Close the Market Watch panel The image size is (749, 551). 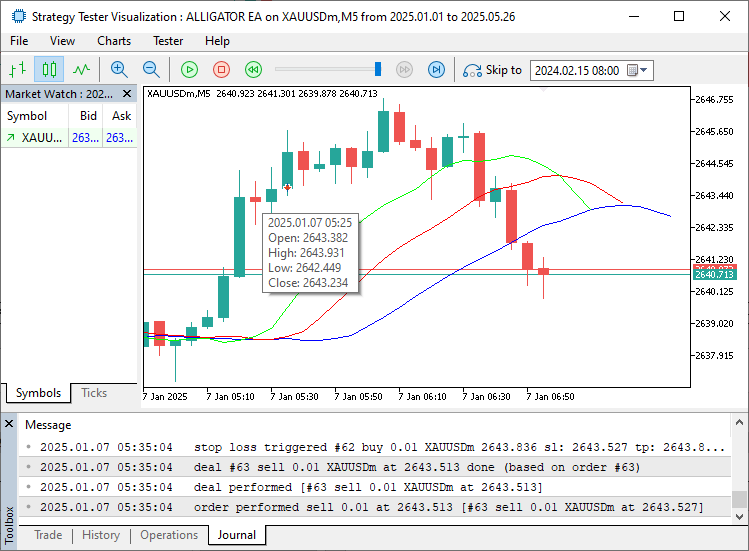(127, 93)
